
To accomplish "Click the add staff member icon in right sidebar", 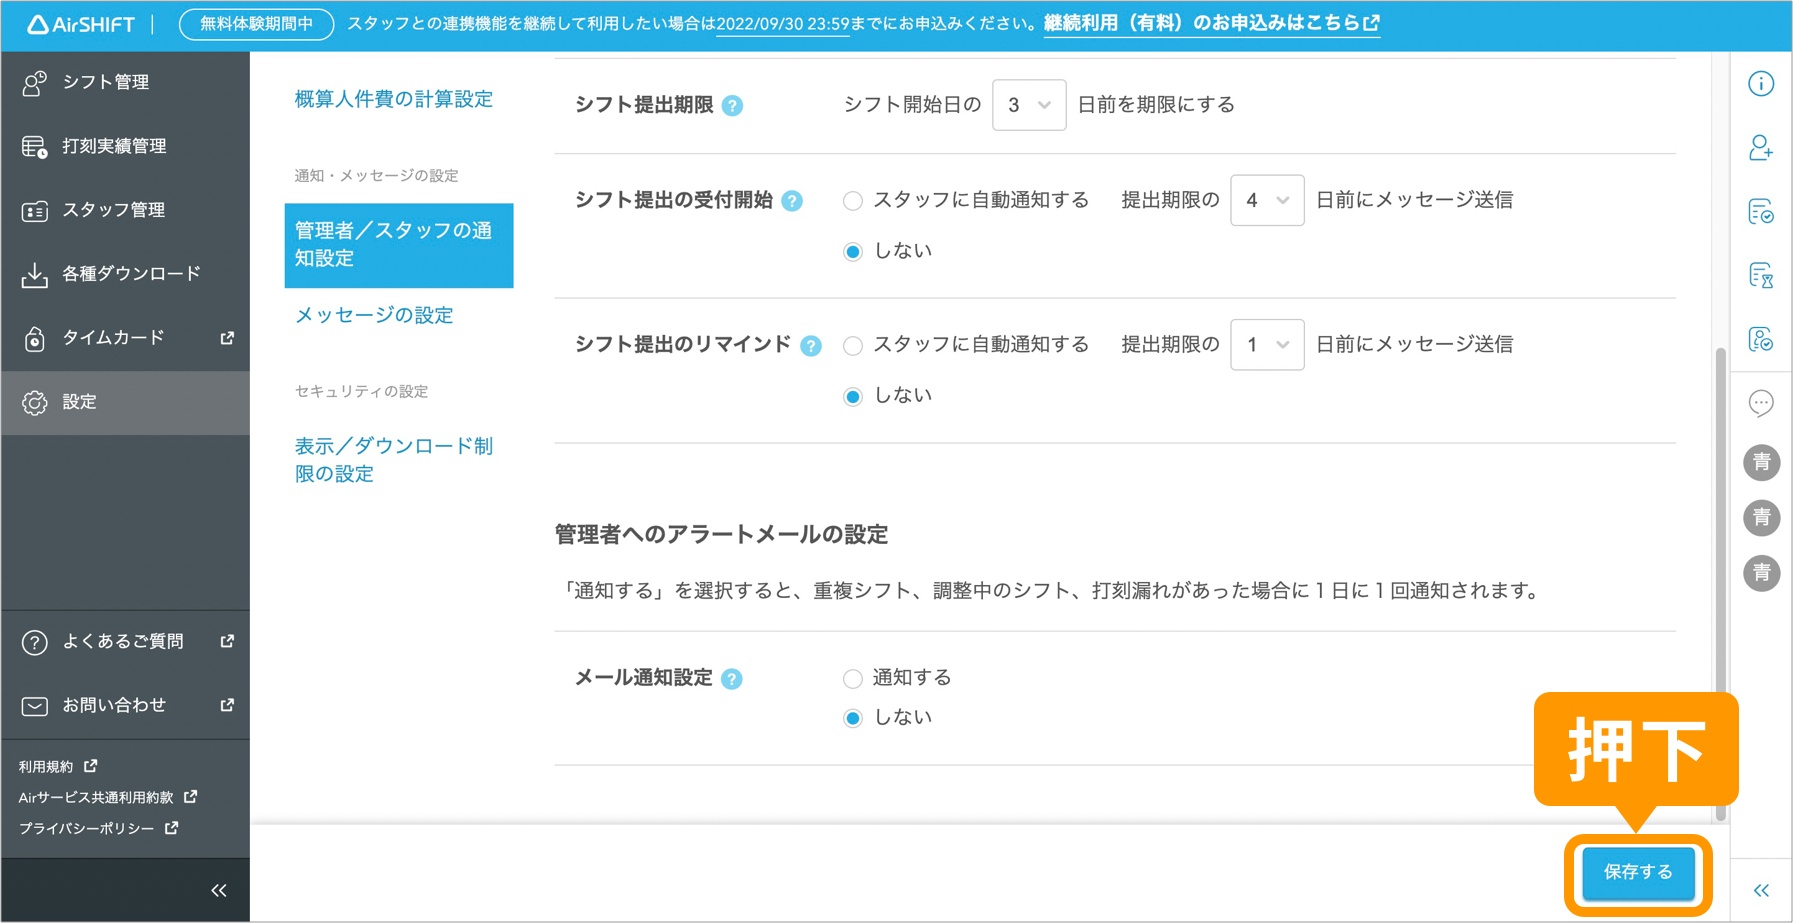I will (1761, 147).
